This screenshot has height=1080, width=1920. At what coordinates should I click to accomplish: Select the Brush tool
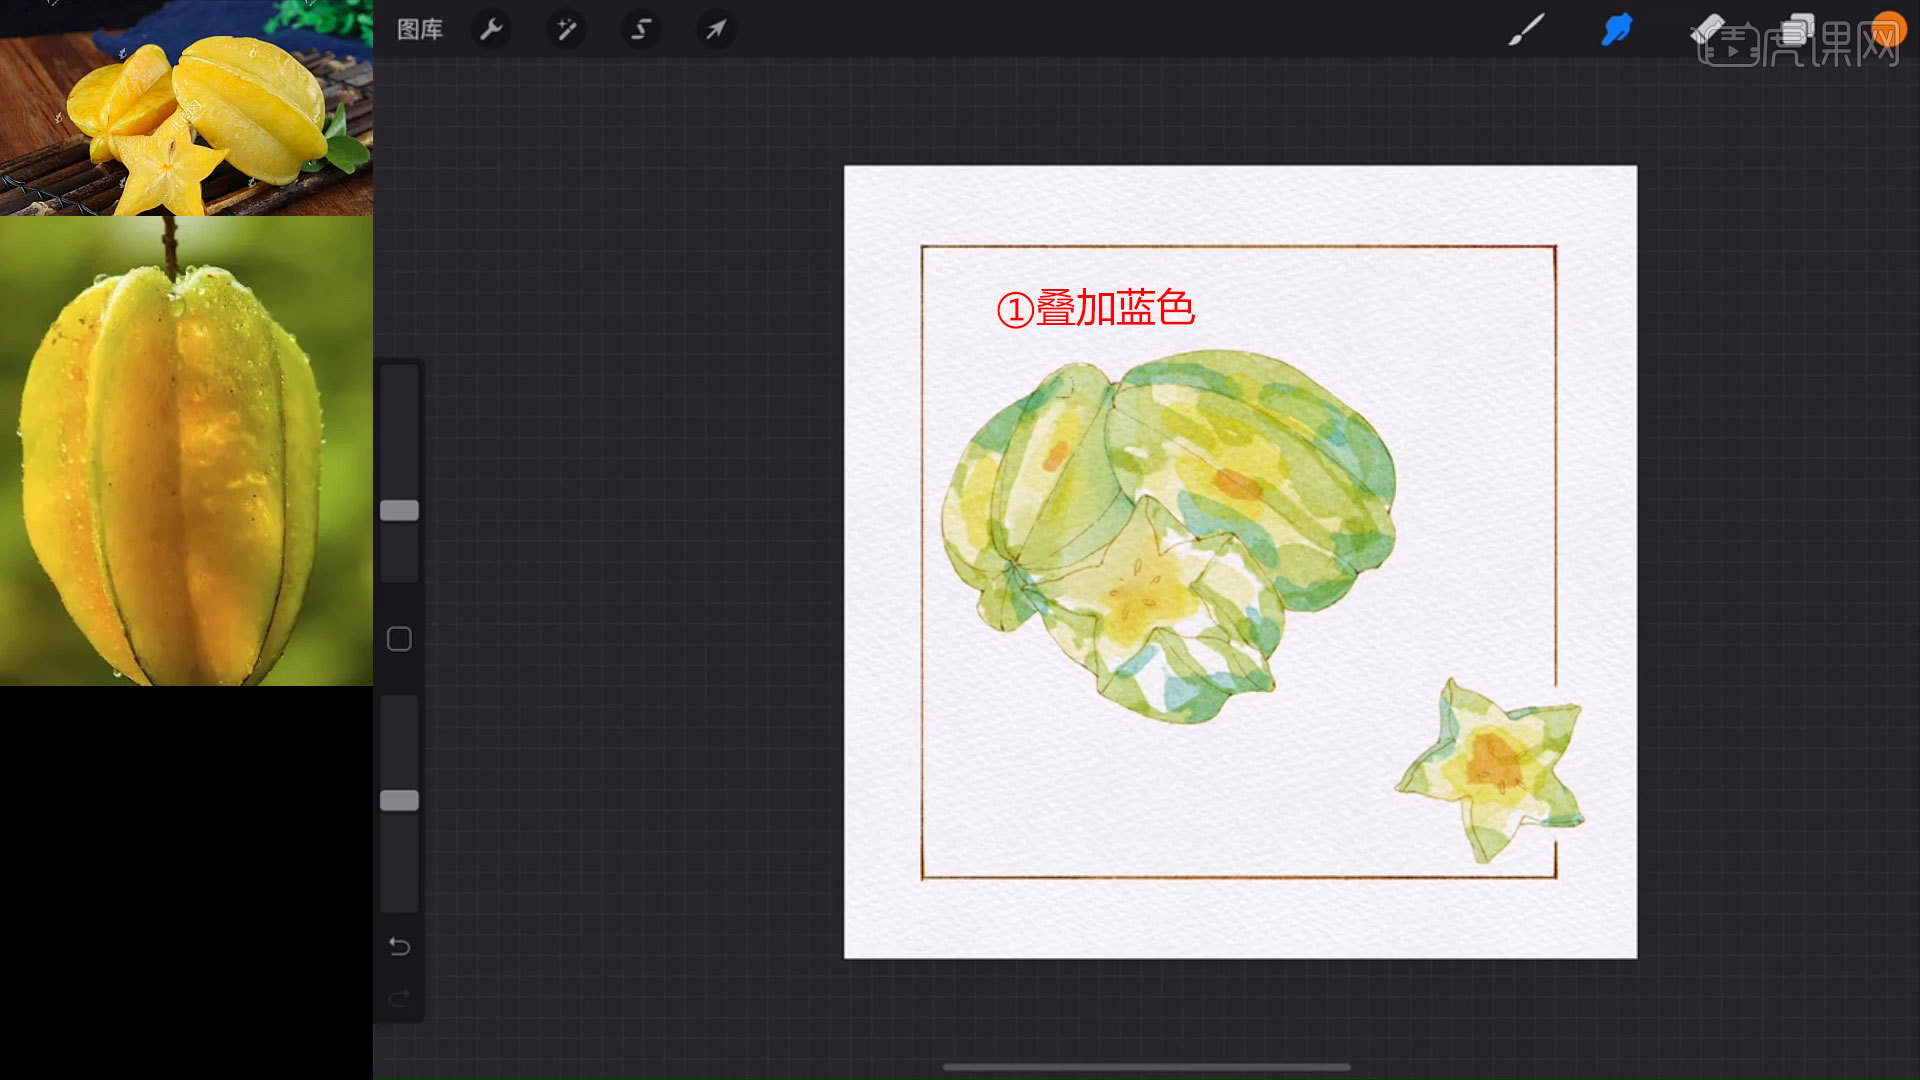point(1526,30)
